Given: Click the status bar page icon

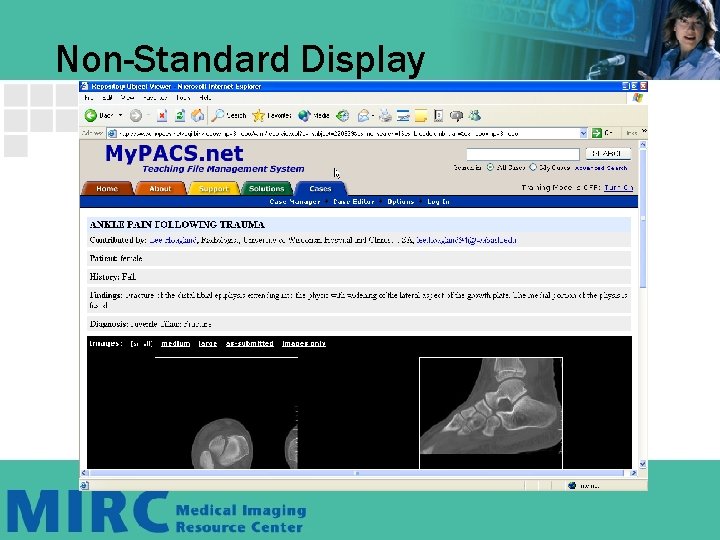Looking at the screenshot, I should (x=84, y=485).
